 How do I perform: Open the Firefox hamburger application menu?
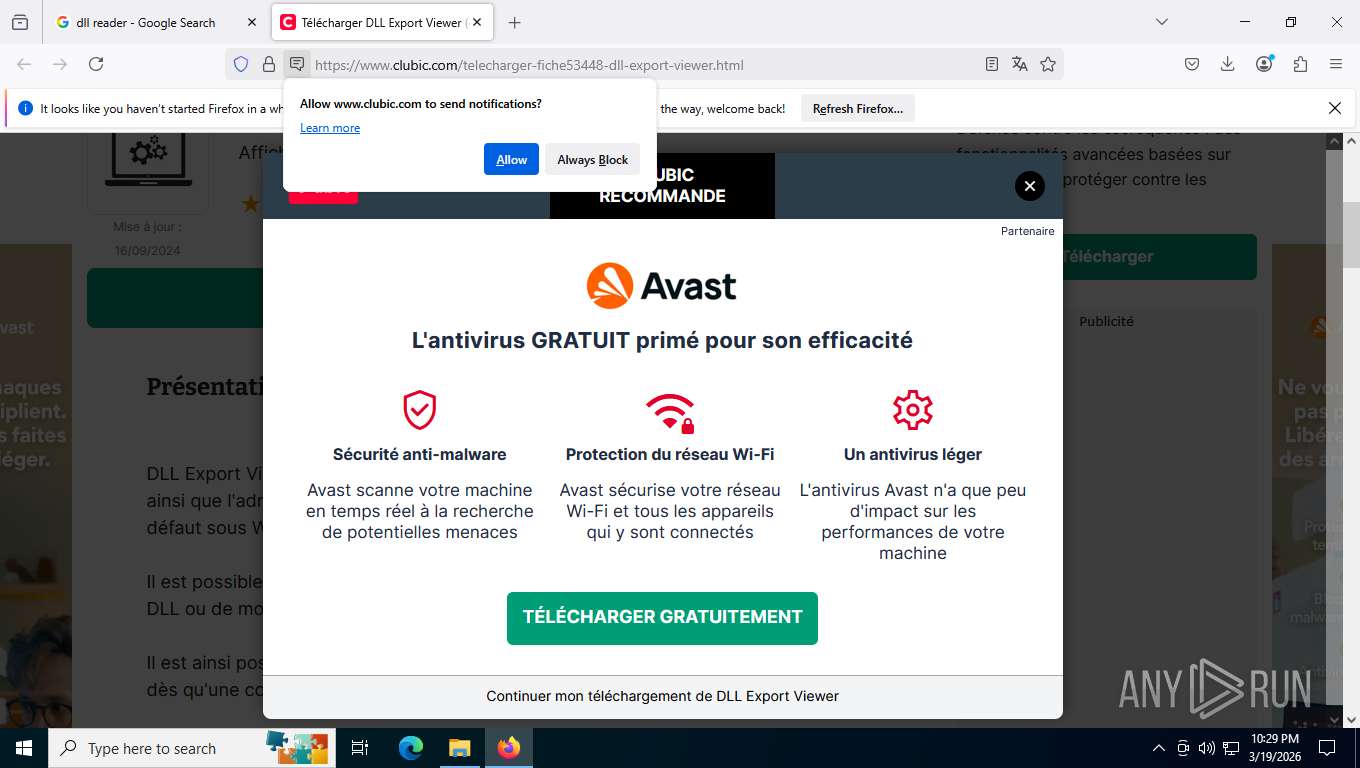click(1336, 64)
